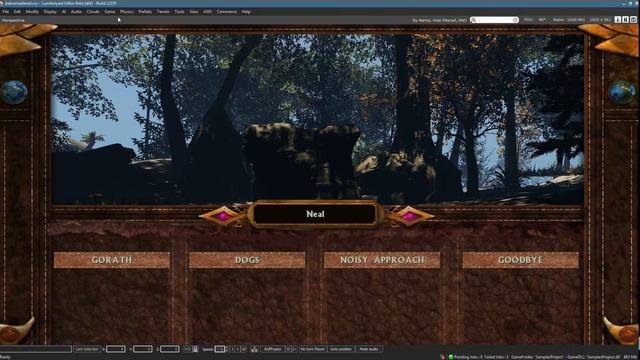Click the Ready status text
This screenshot has width=640, height=360.
[x=5, y=357]
